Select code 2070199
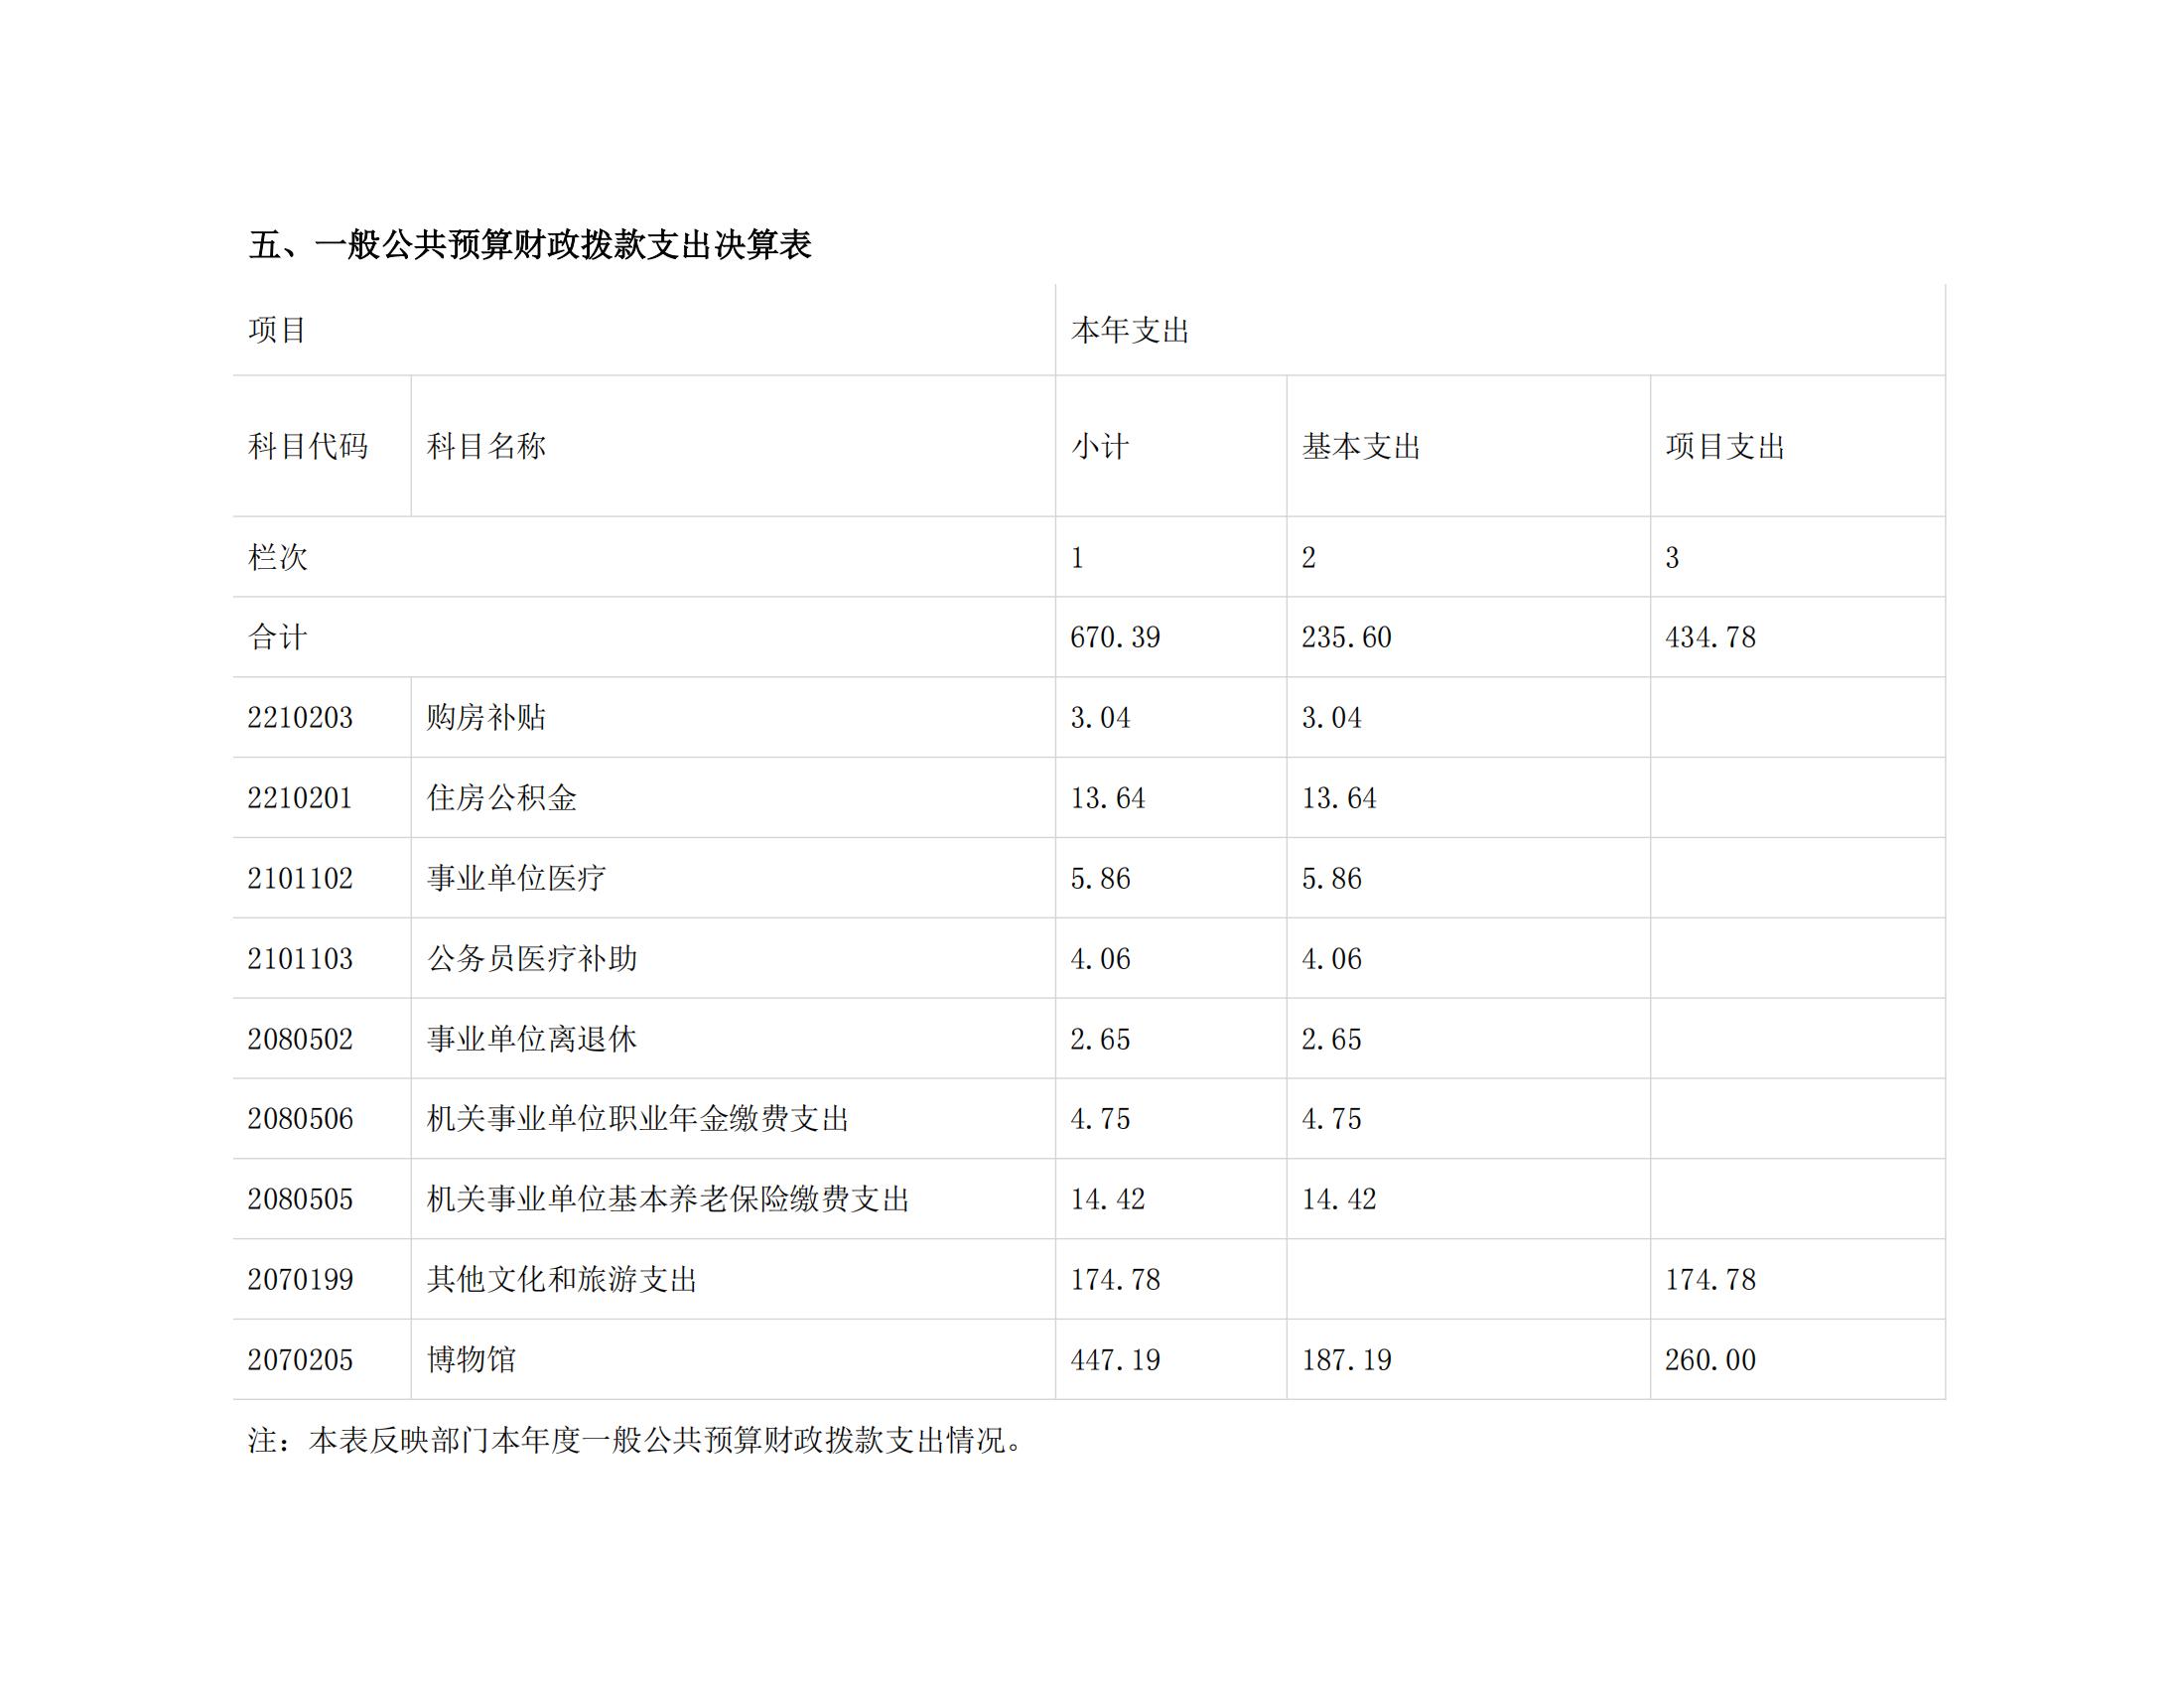2184x1688 pixels. point(300,1279)
